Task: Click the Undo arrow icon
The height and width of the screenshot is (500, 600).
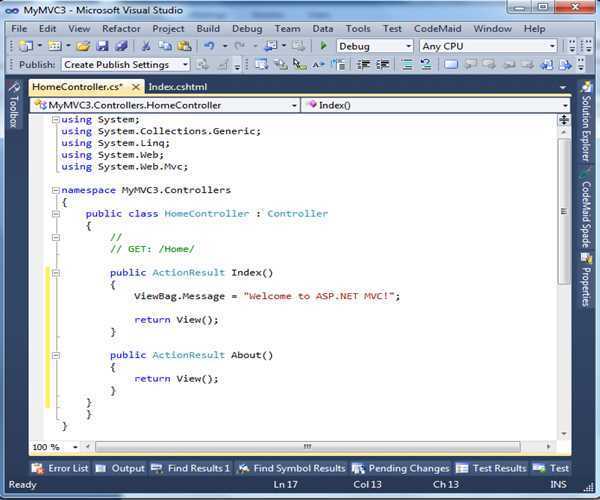Action: coord(208,46)
